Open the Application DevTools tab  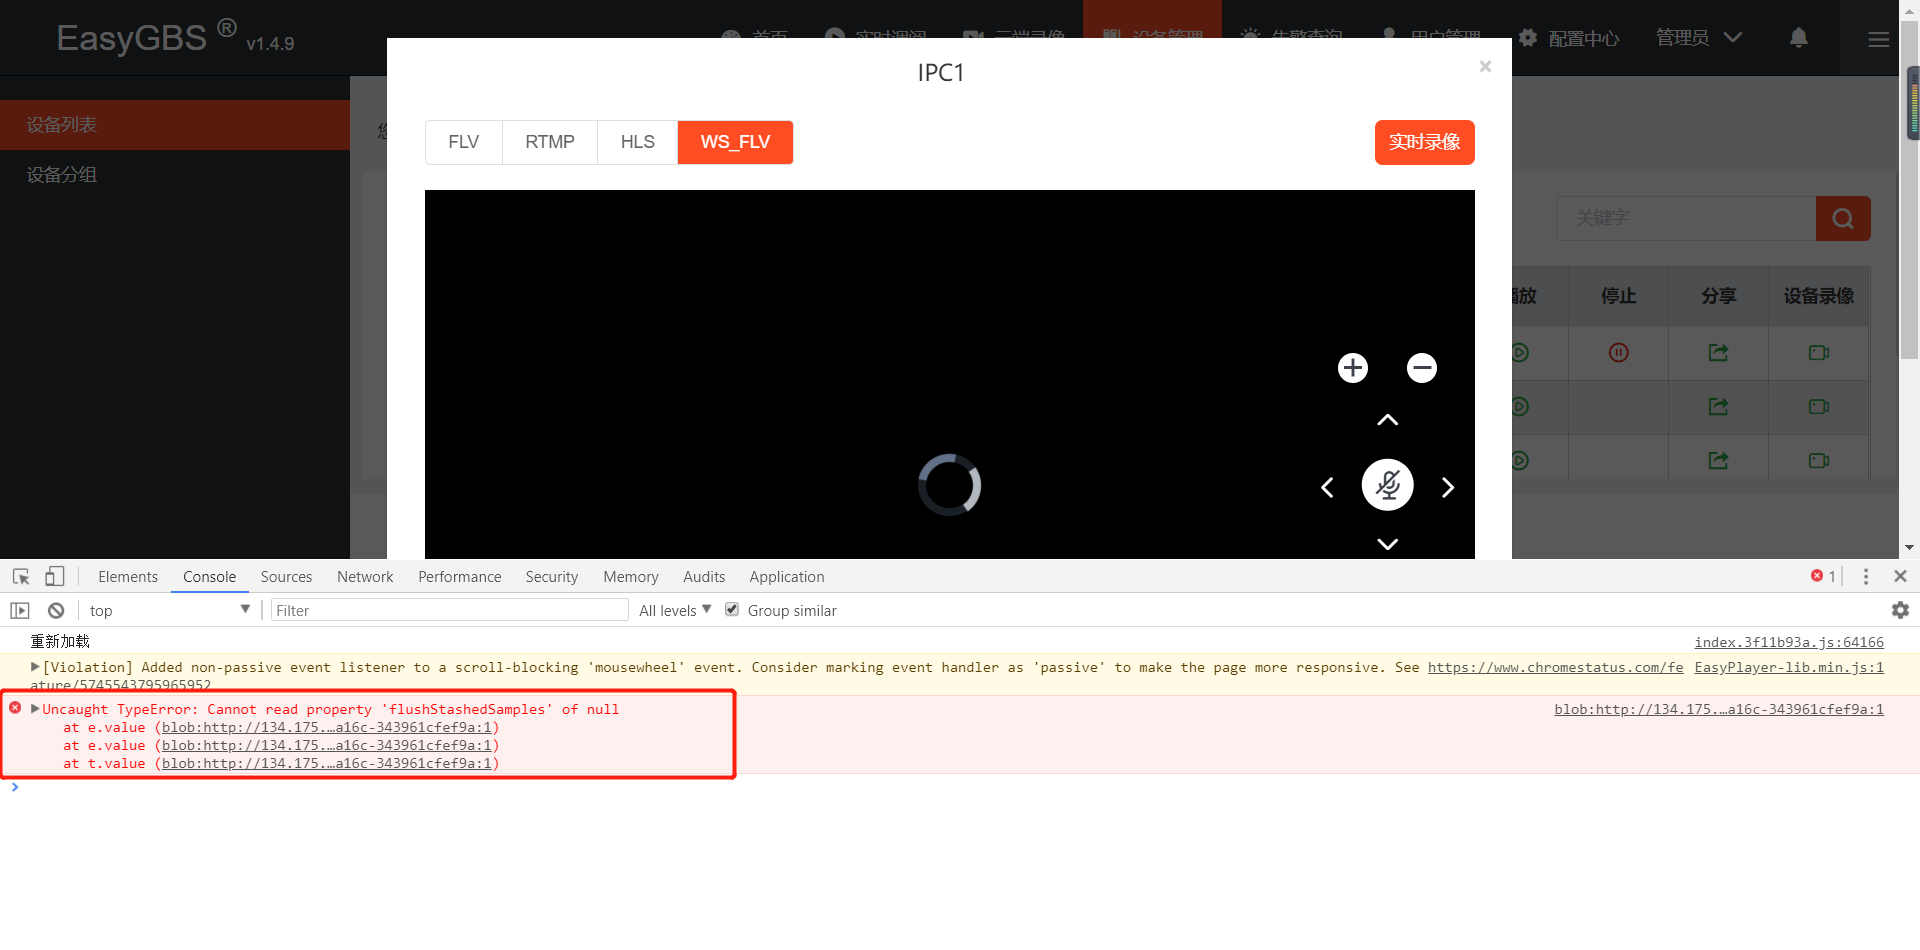787,577
